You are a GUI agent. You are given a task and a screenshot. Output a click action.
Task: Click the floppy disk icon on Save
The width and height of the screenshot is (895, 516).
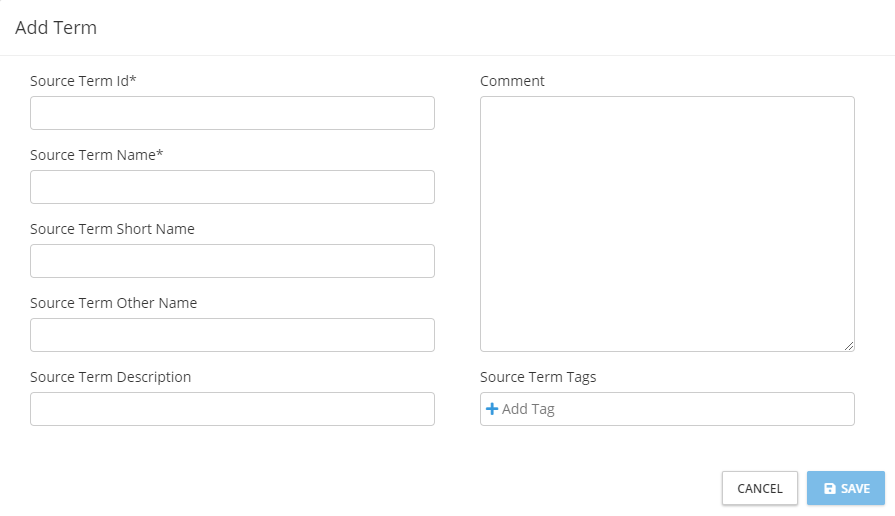point(829,489)
